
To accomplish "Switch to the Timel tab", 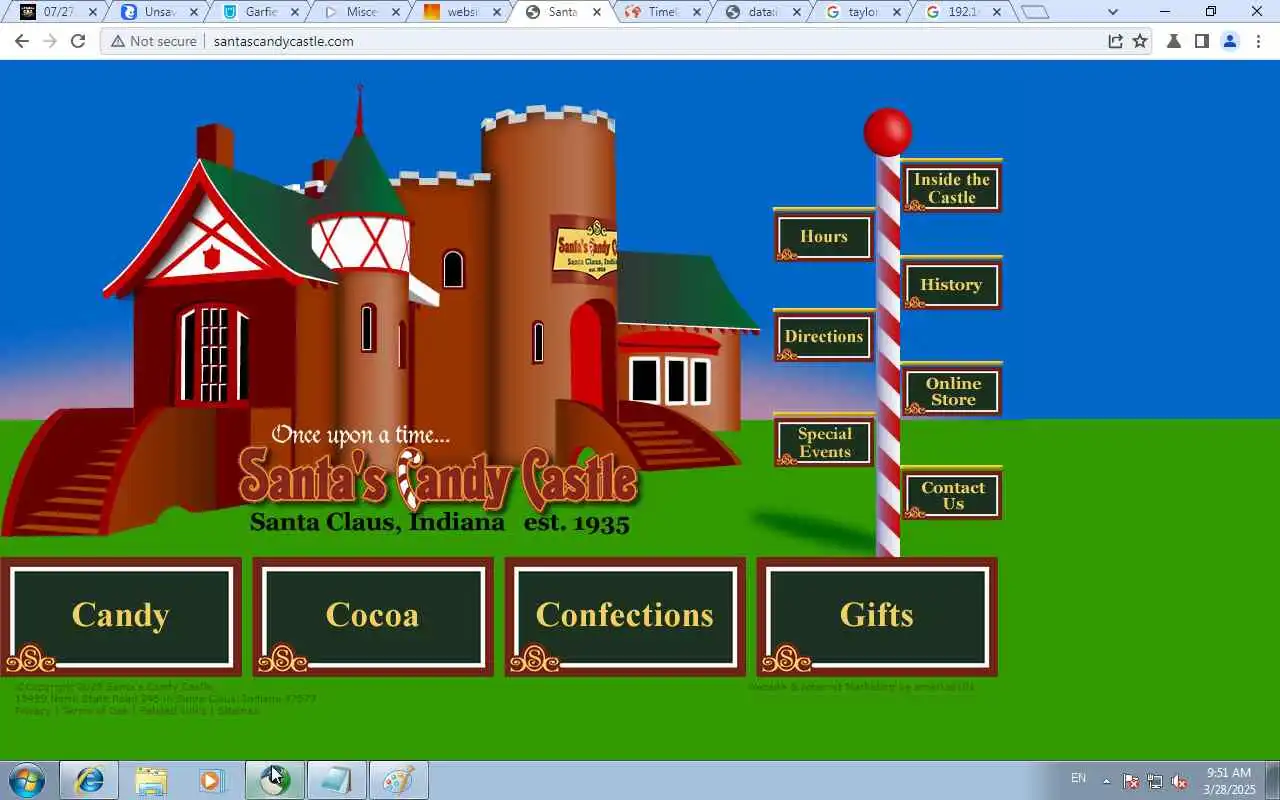I will 662,12.
